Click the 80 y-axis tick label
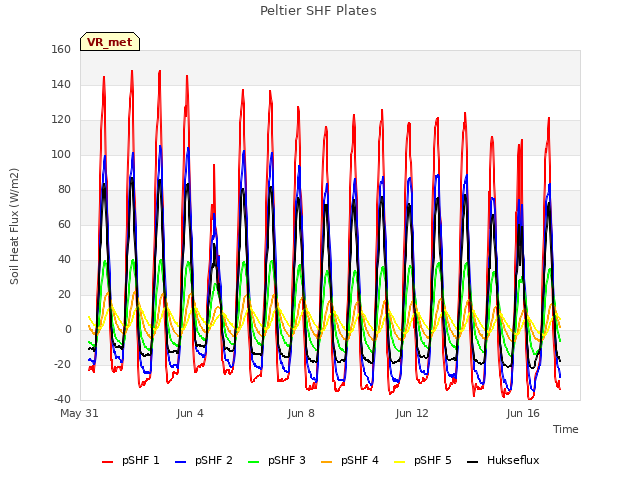640x480 pixels. pos(64,190)
